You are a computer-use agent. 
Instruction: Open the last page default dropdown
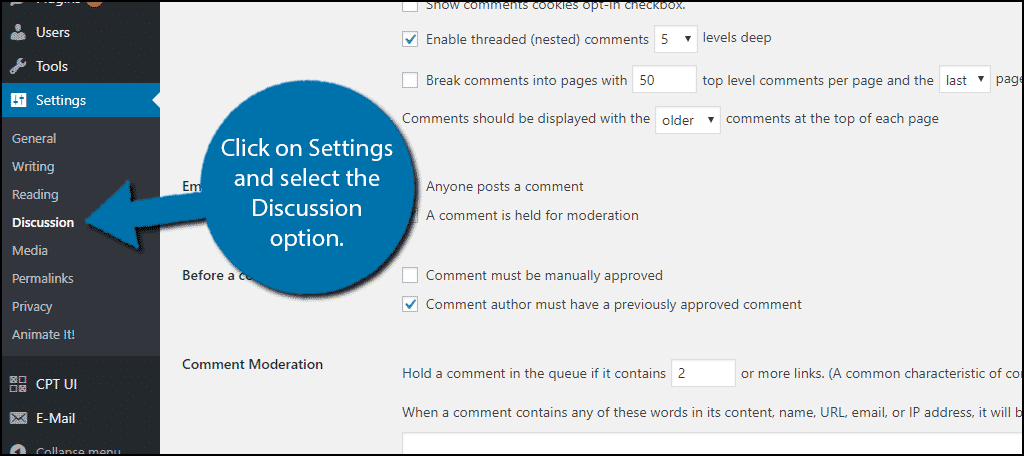pyautogui.click(x=965, y=80)
